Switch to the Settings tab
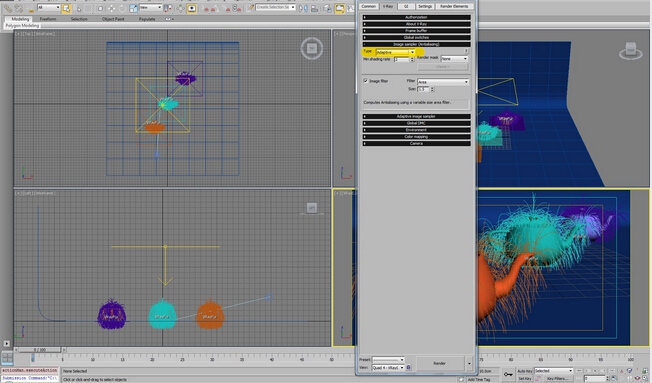 425,6
